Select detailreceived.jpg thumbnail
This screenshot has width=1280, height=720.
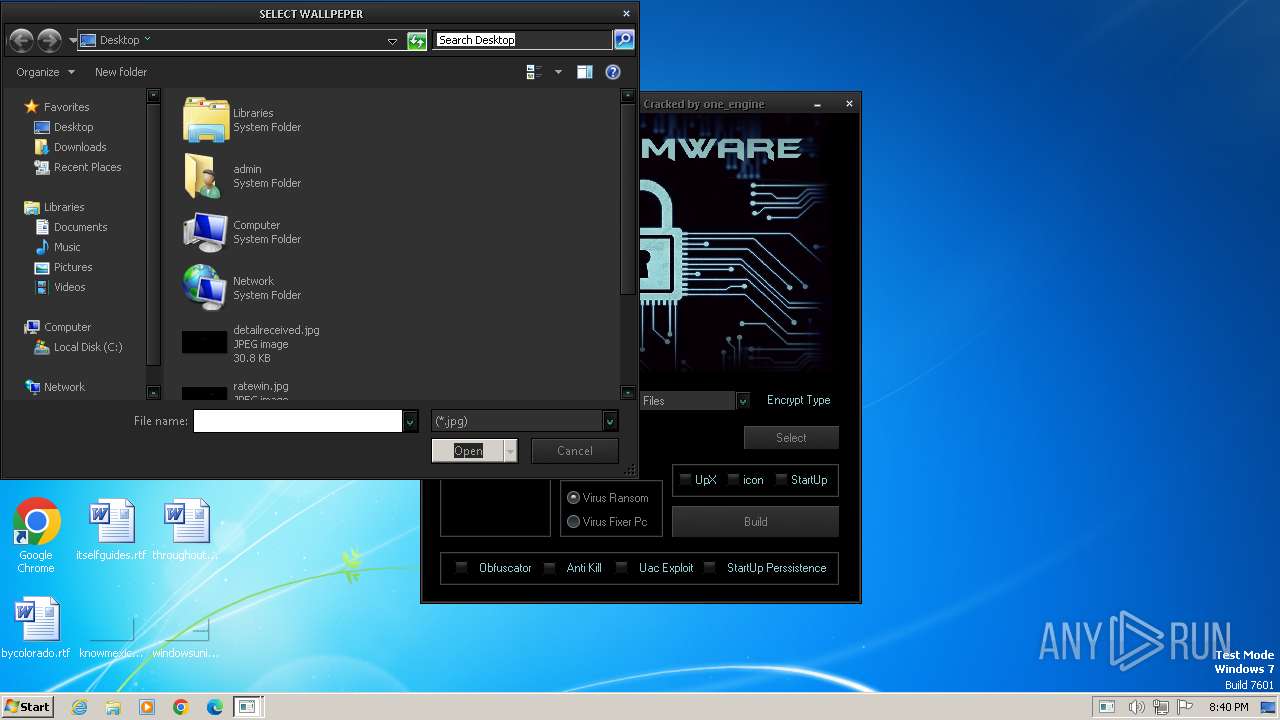point(204,343)
